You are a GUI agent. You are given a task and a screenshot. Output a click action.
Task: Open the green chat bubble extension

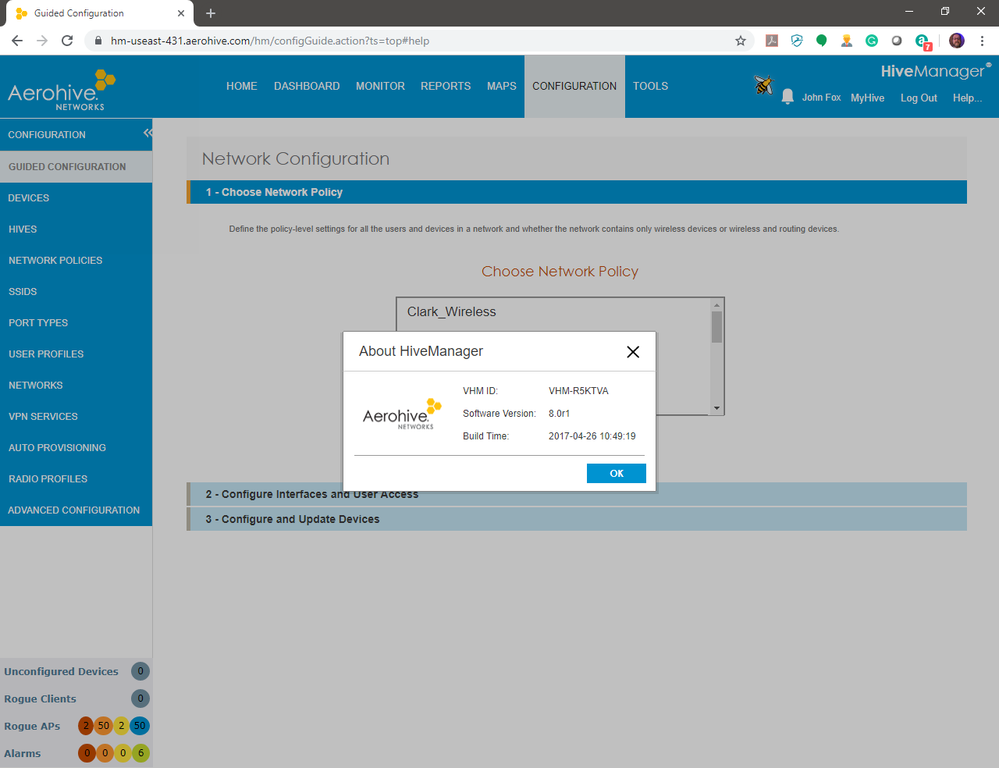click(x=821, y=41)
